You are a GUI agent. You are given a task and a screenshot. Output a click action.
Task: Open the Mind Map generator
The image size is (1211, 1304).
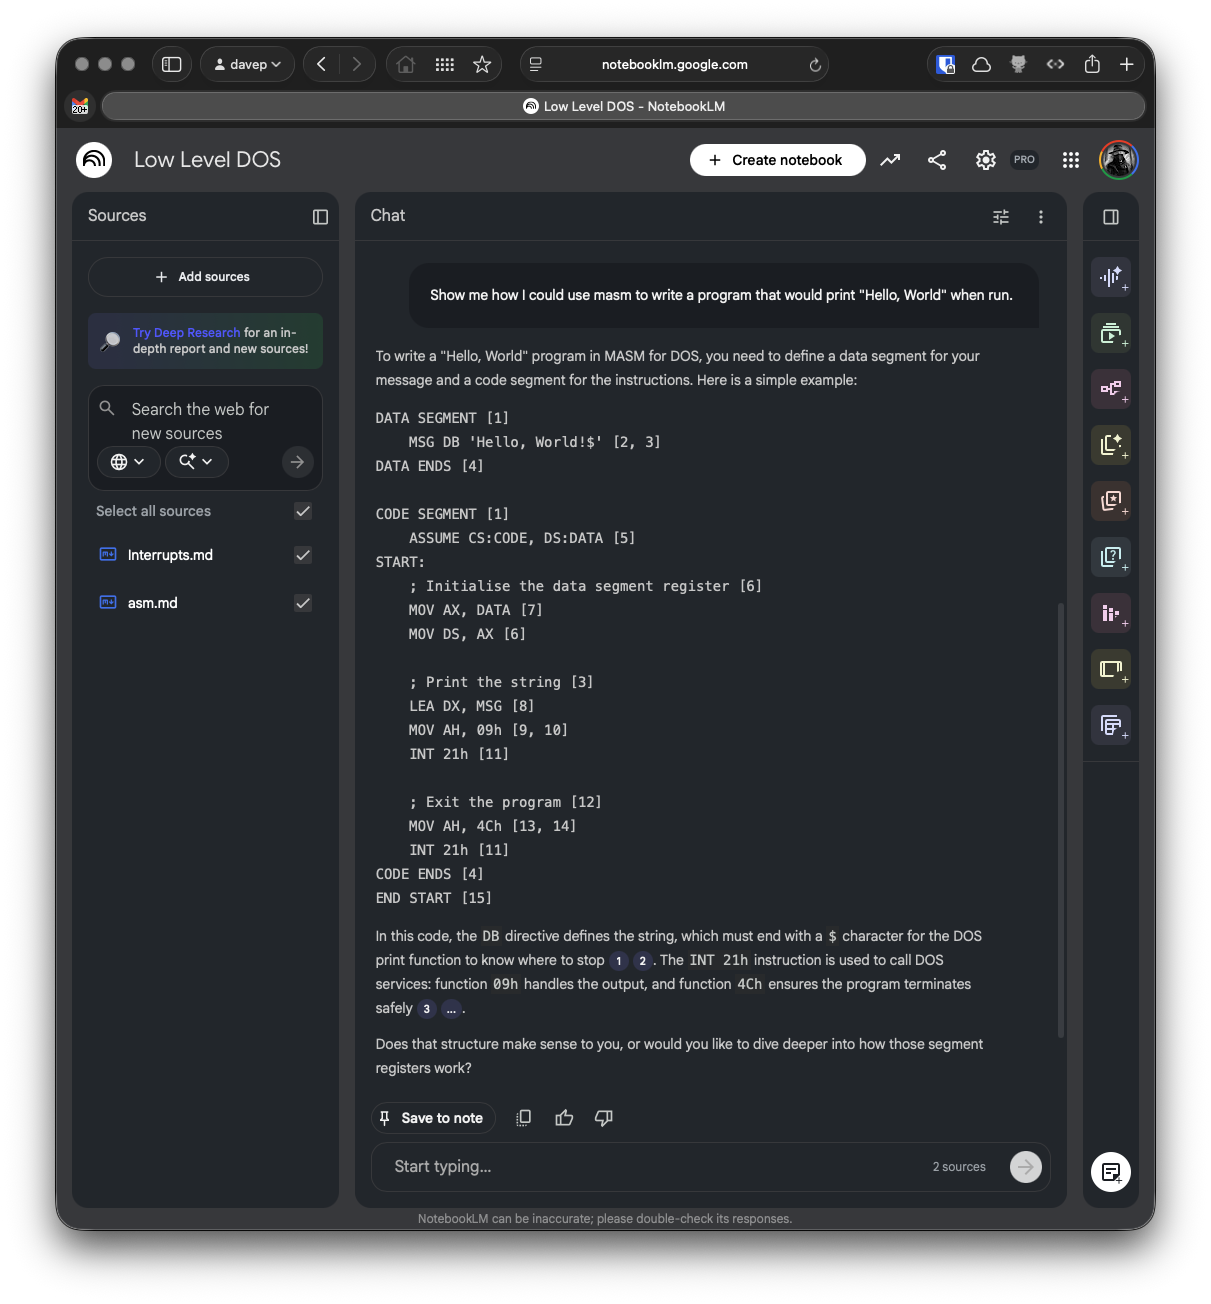tap(1111, 389)
